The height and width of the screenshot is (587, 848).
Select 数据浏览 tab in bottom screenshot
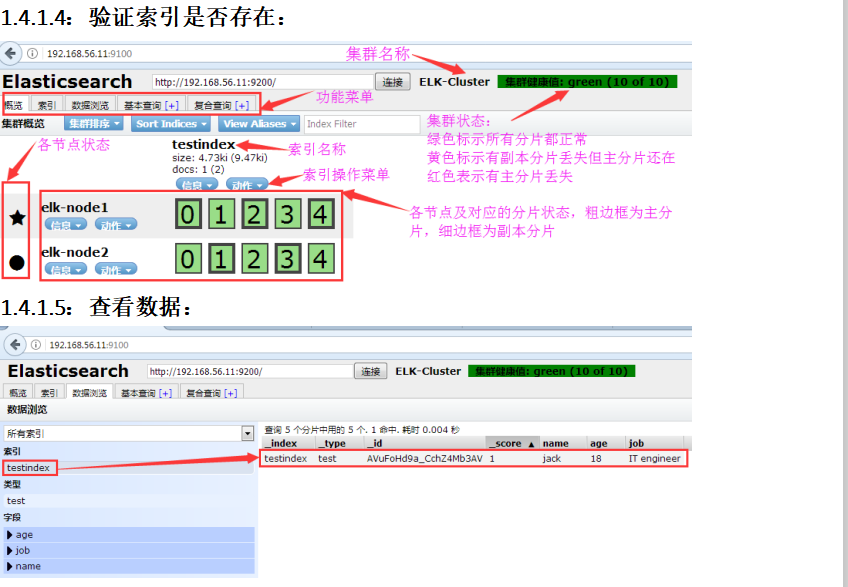[89, 393]
